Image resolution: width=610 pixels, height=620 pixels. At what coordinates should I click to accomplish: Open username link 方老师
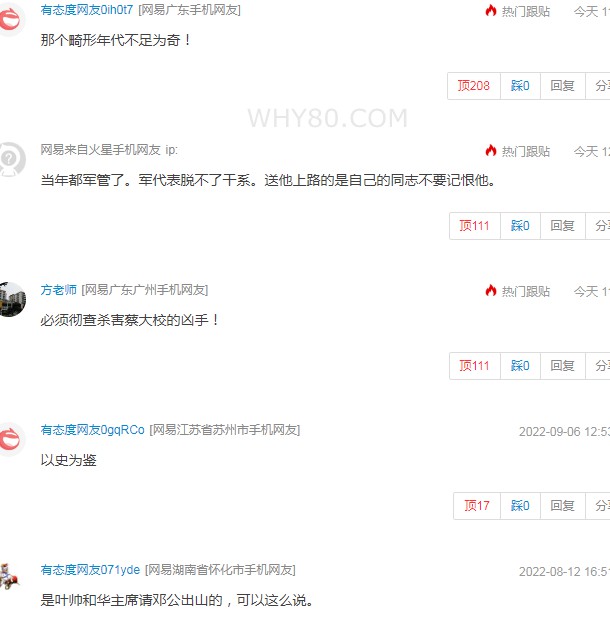click(x=59, y=290)
